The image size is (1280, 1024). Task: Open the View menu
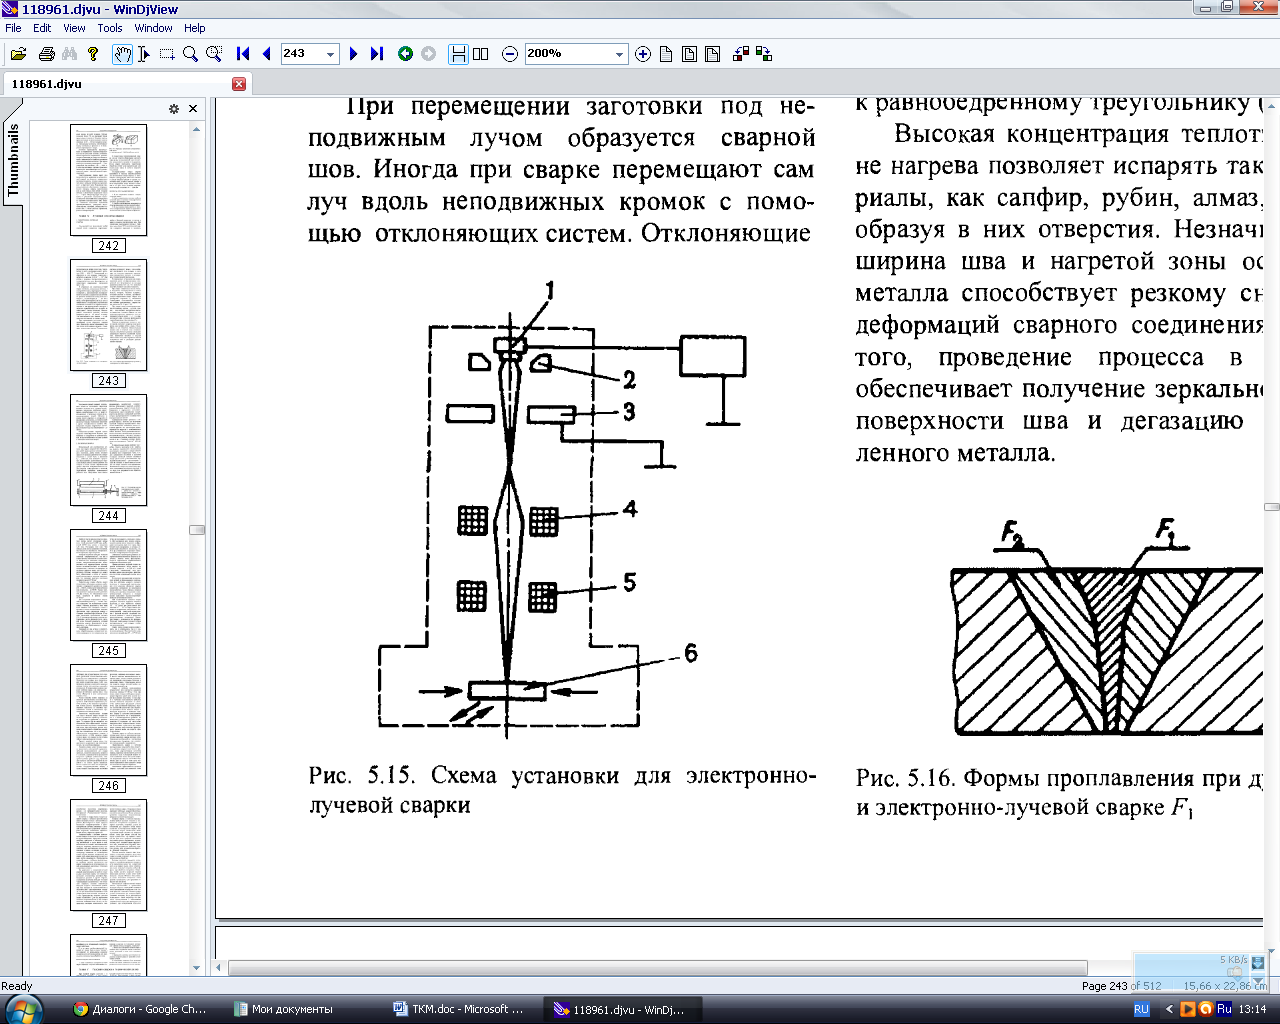tap(74, 28)
